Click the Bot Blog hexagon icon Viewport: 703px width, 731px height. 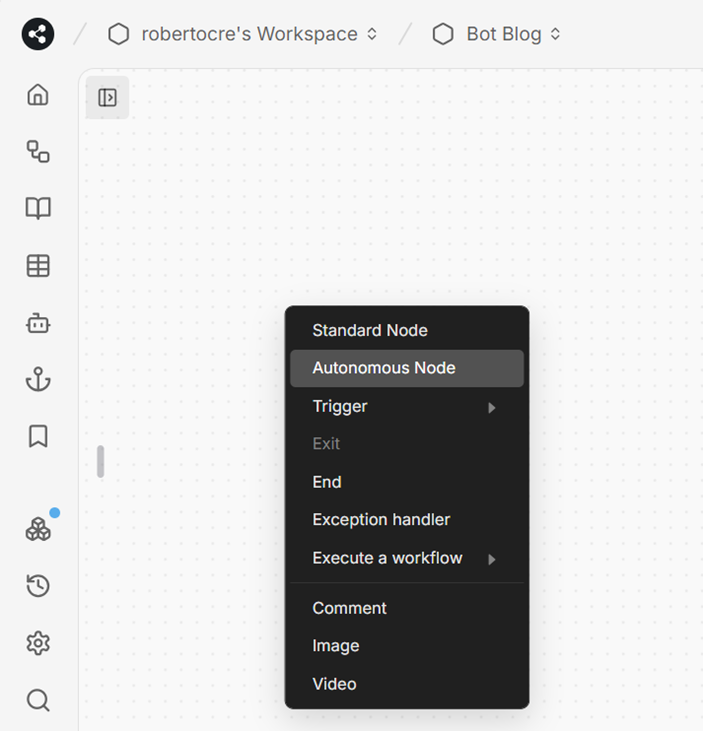click(443, 34)
